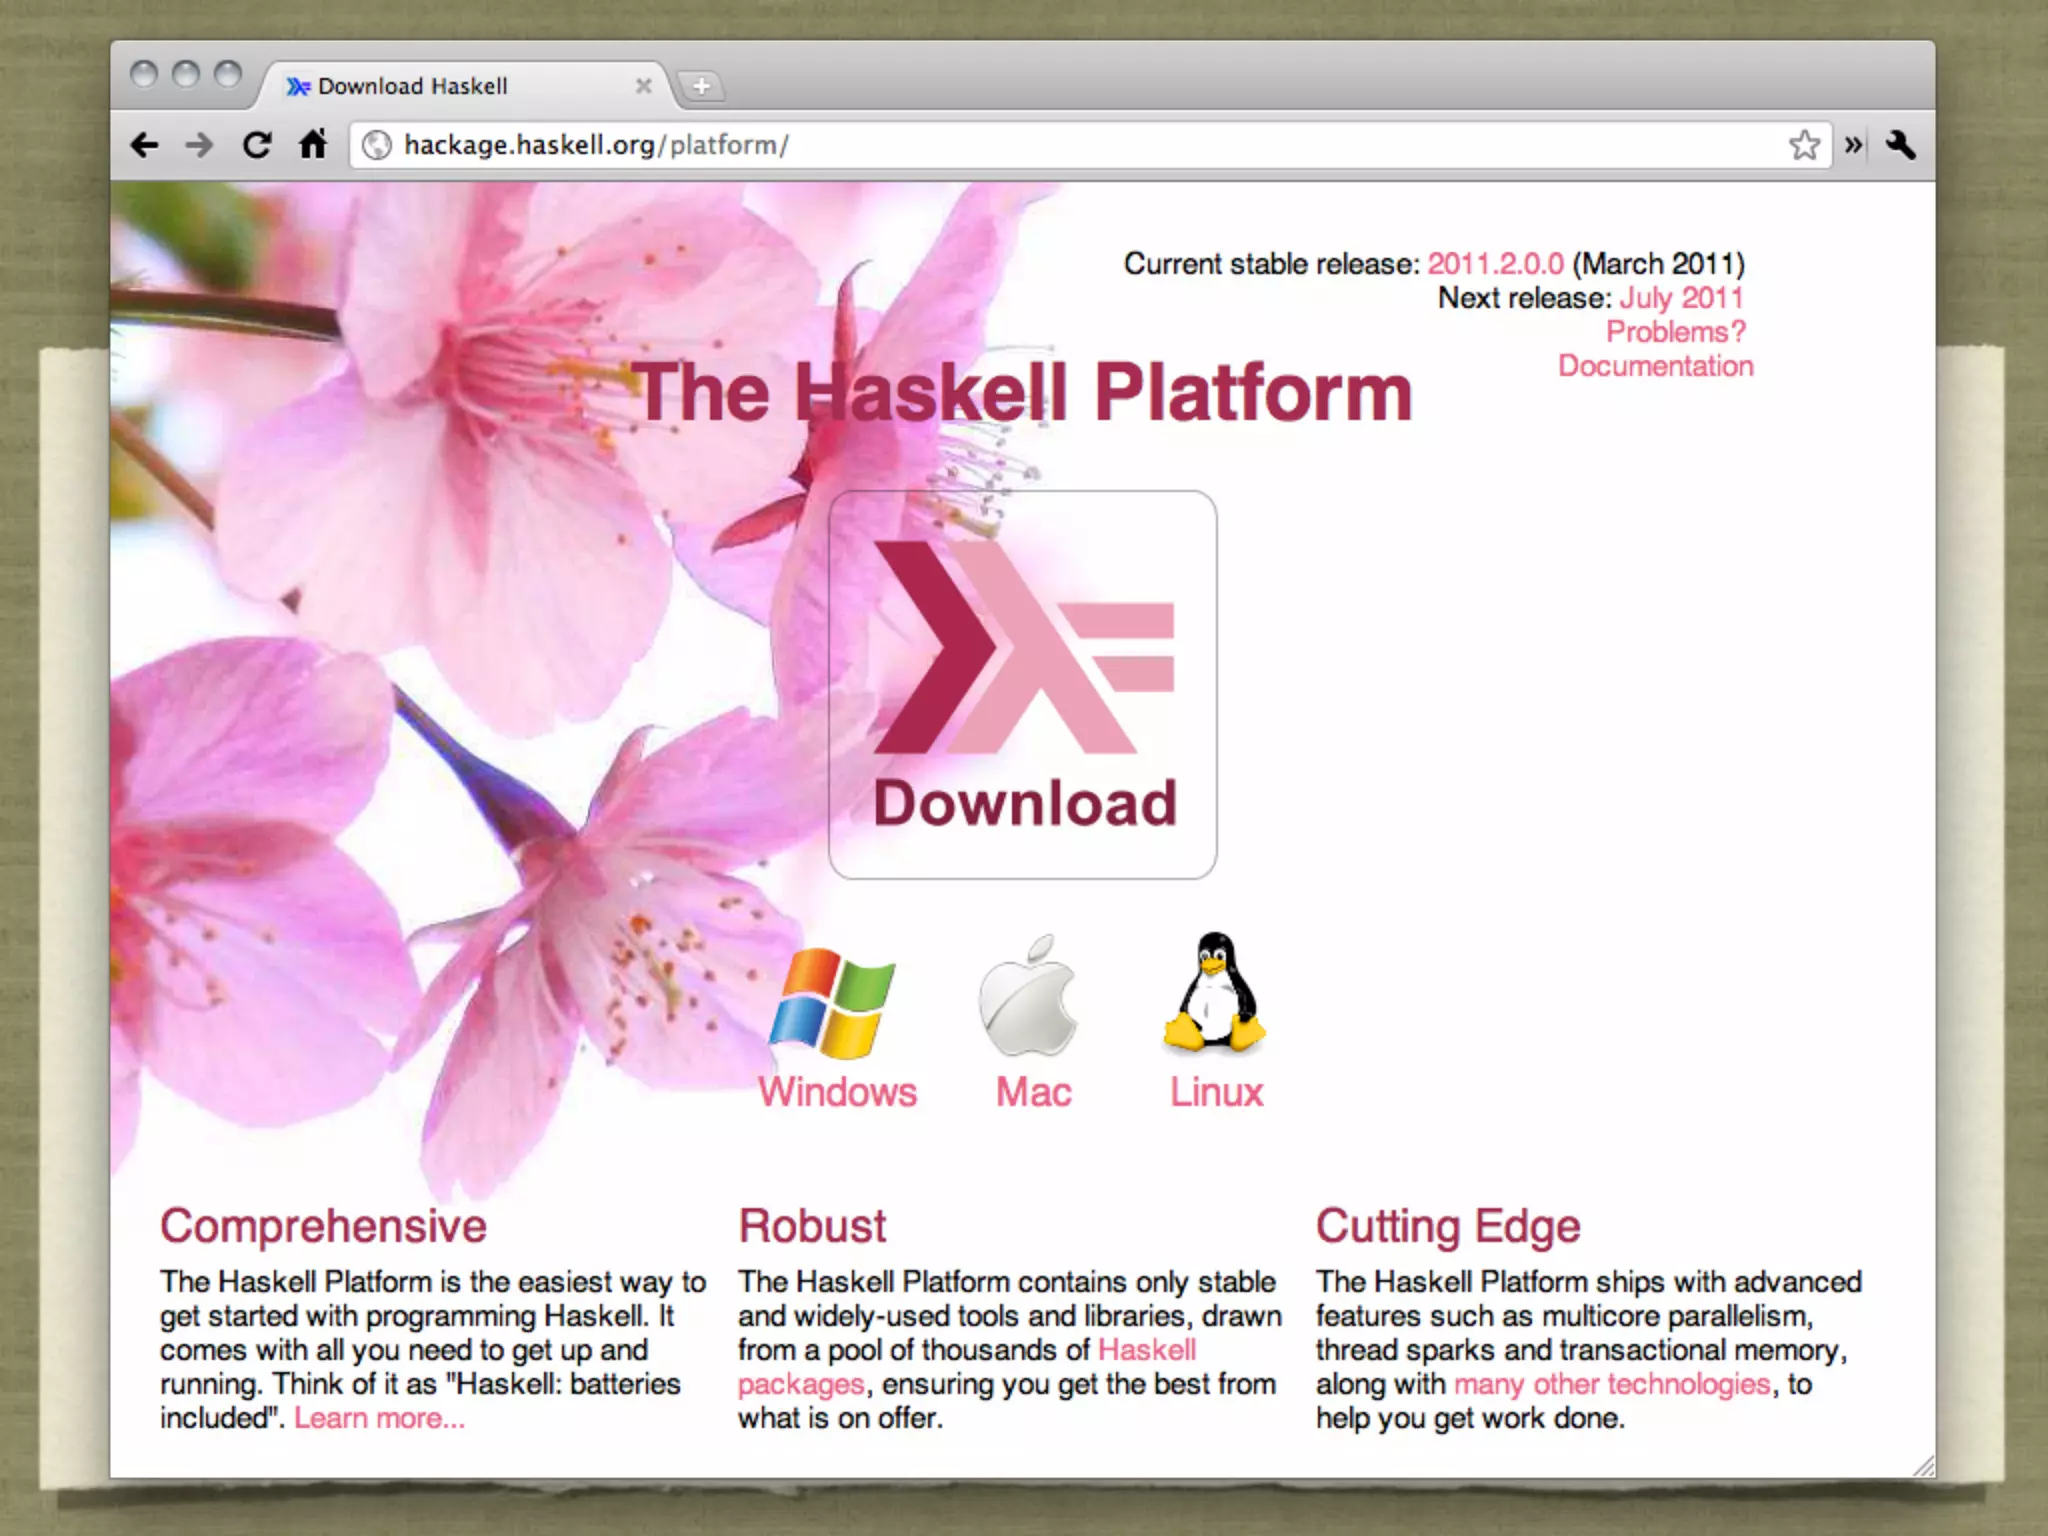
Task: Click the window zoom traffic light button
Action: tap(228, 74)
